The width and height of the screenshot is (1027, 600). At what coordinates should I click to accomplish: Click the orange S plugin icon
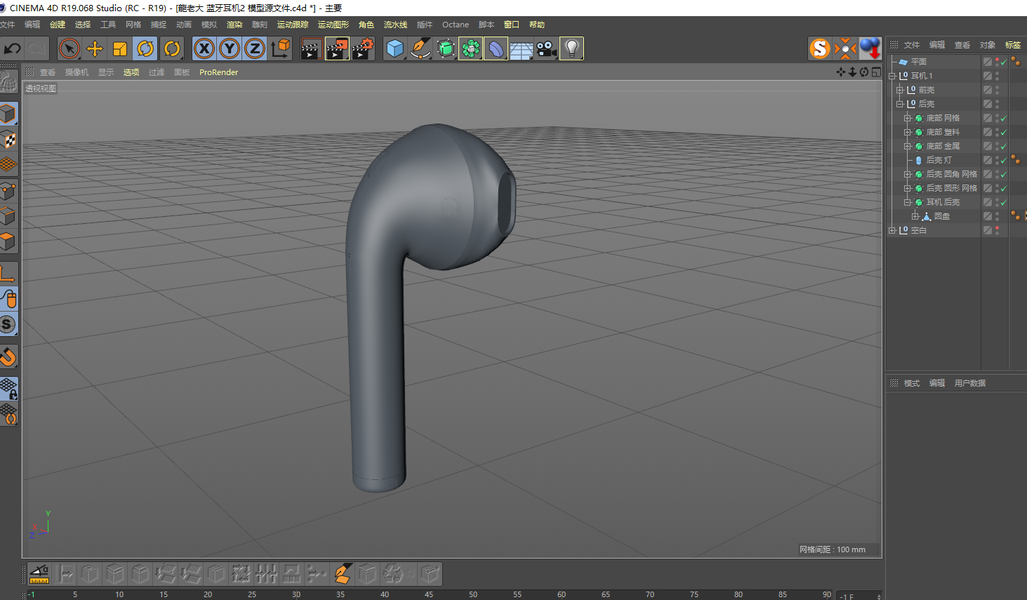819,48
